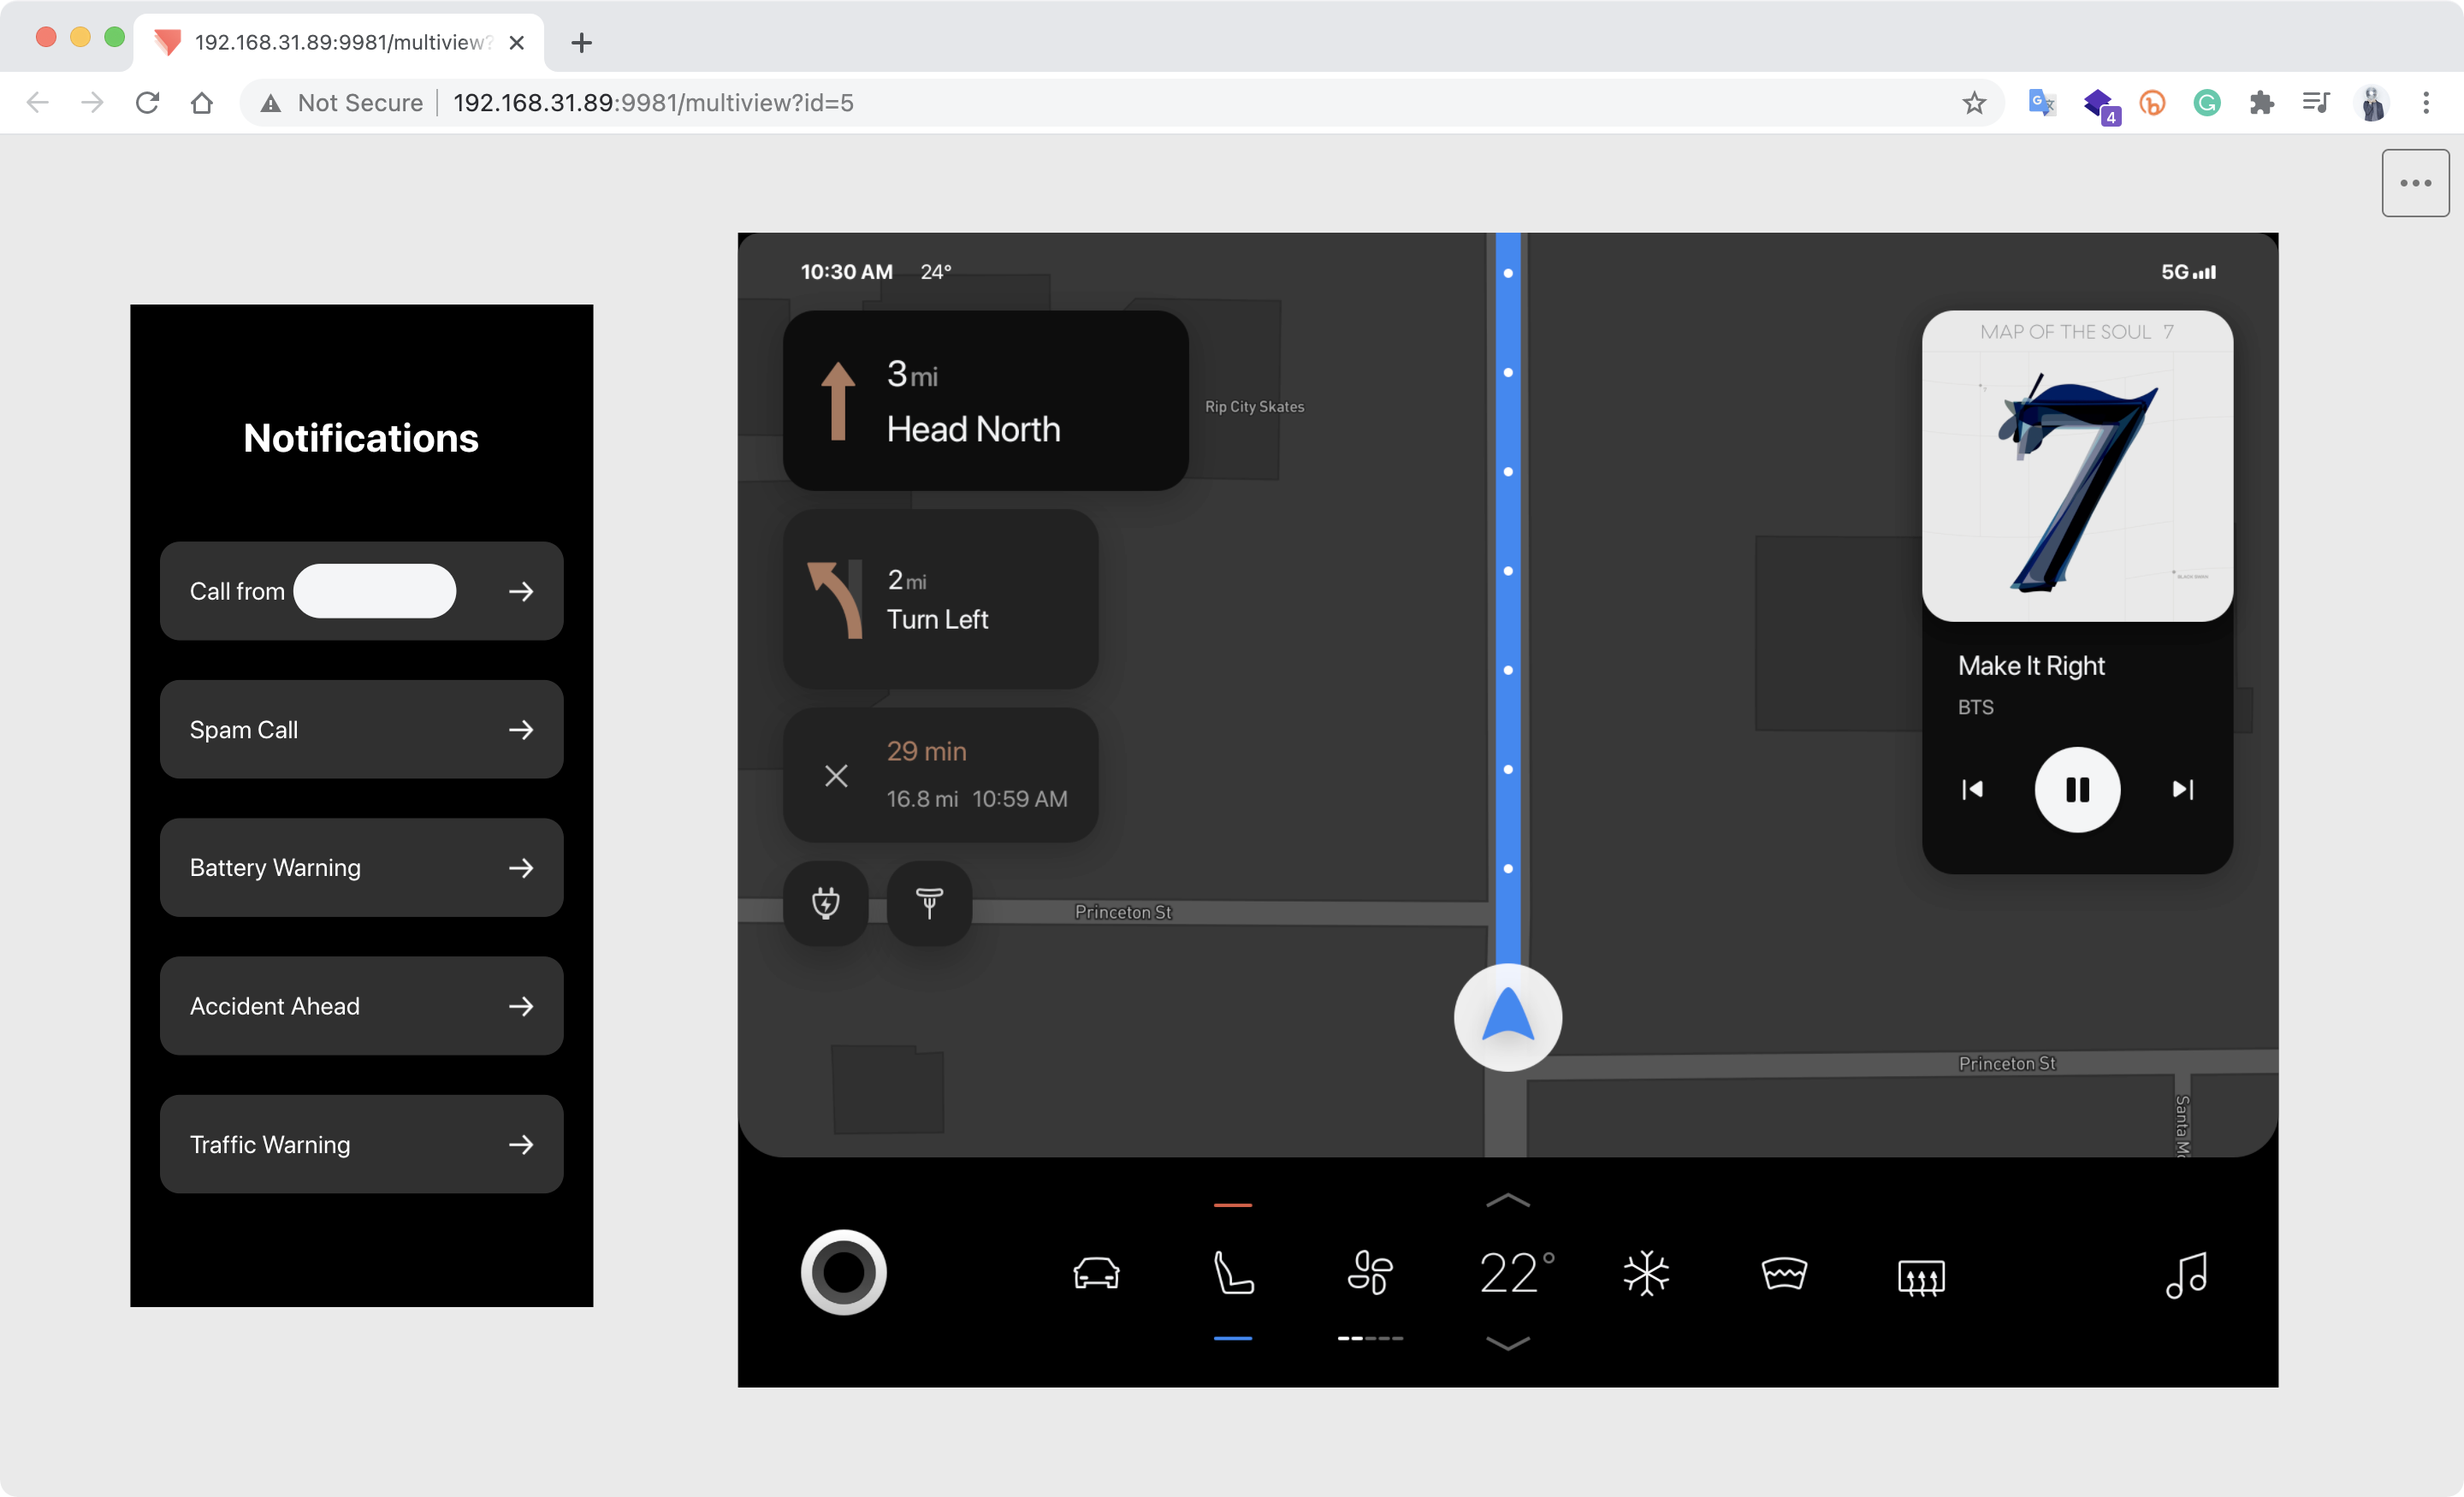
Task: Cancel navigation with the X icon
Action: (x=836, y=775)
